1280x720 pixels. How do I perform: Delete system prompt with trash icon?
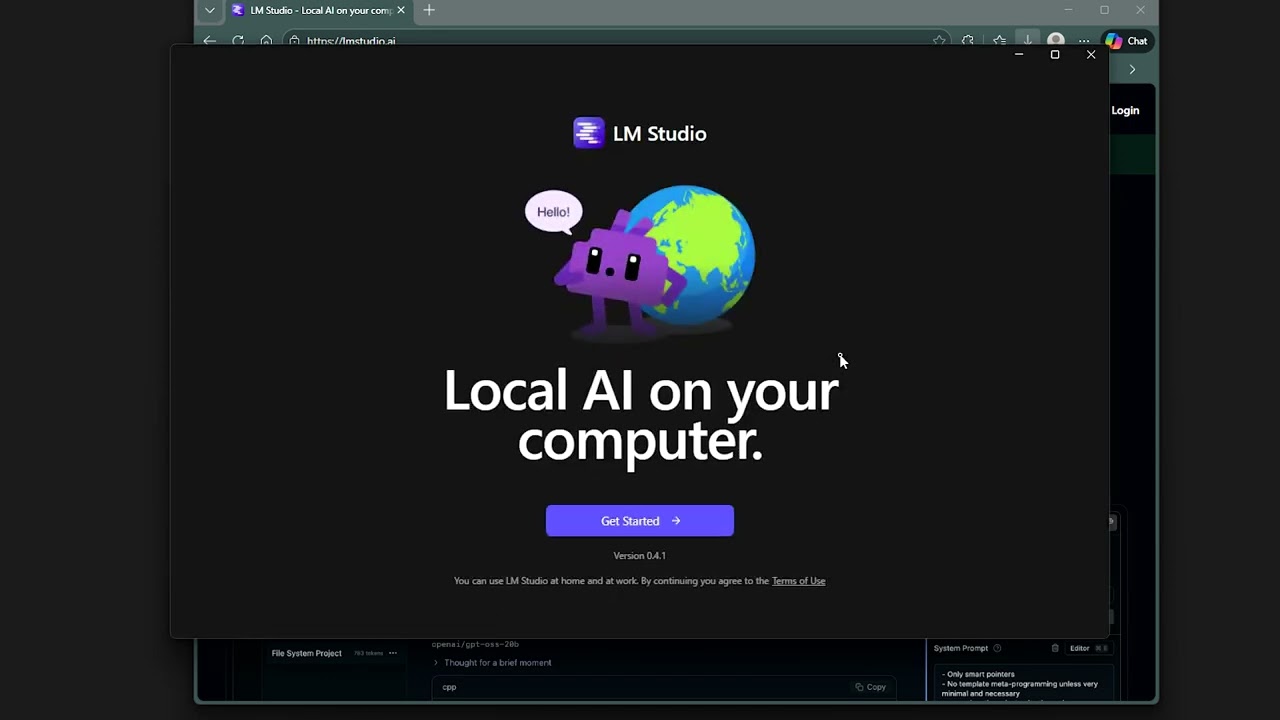click(1055, 648)
